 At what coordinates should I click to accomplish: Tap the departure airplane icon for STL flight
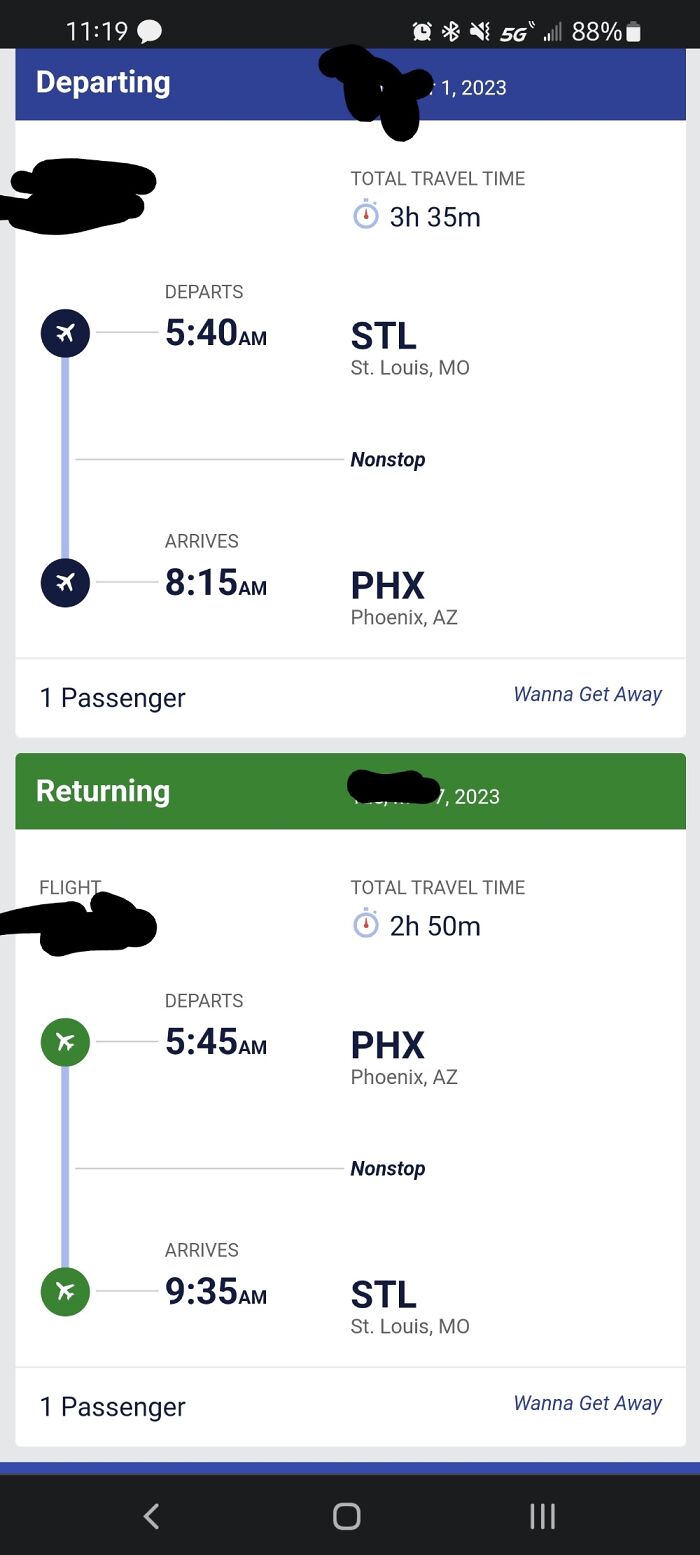64,332
